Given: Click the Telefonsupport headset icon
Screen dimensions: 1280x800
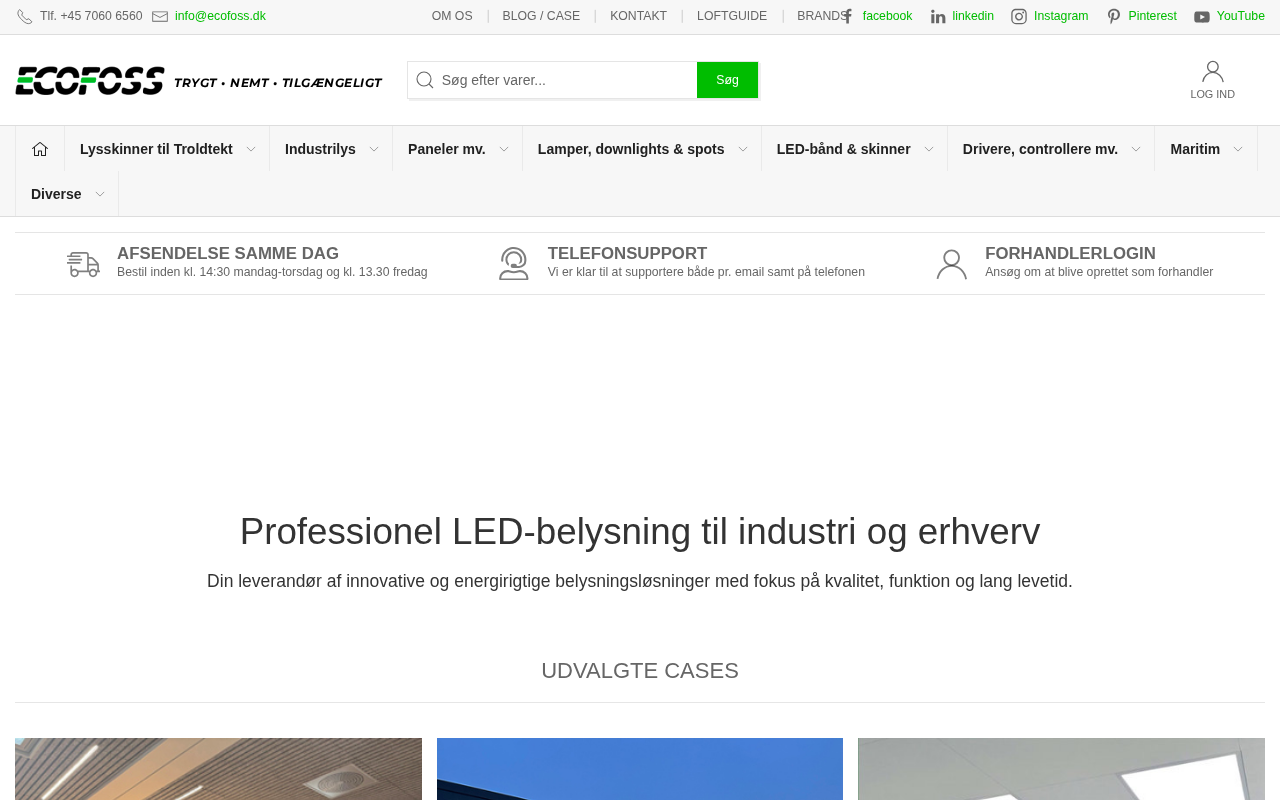Looking at the screenshot, I should point(514,264).
